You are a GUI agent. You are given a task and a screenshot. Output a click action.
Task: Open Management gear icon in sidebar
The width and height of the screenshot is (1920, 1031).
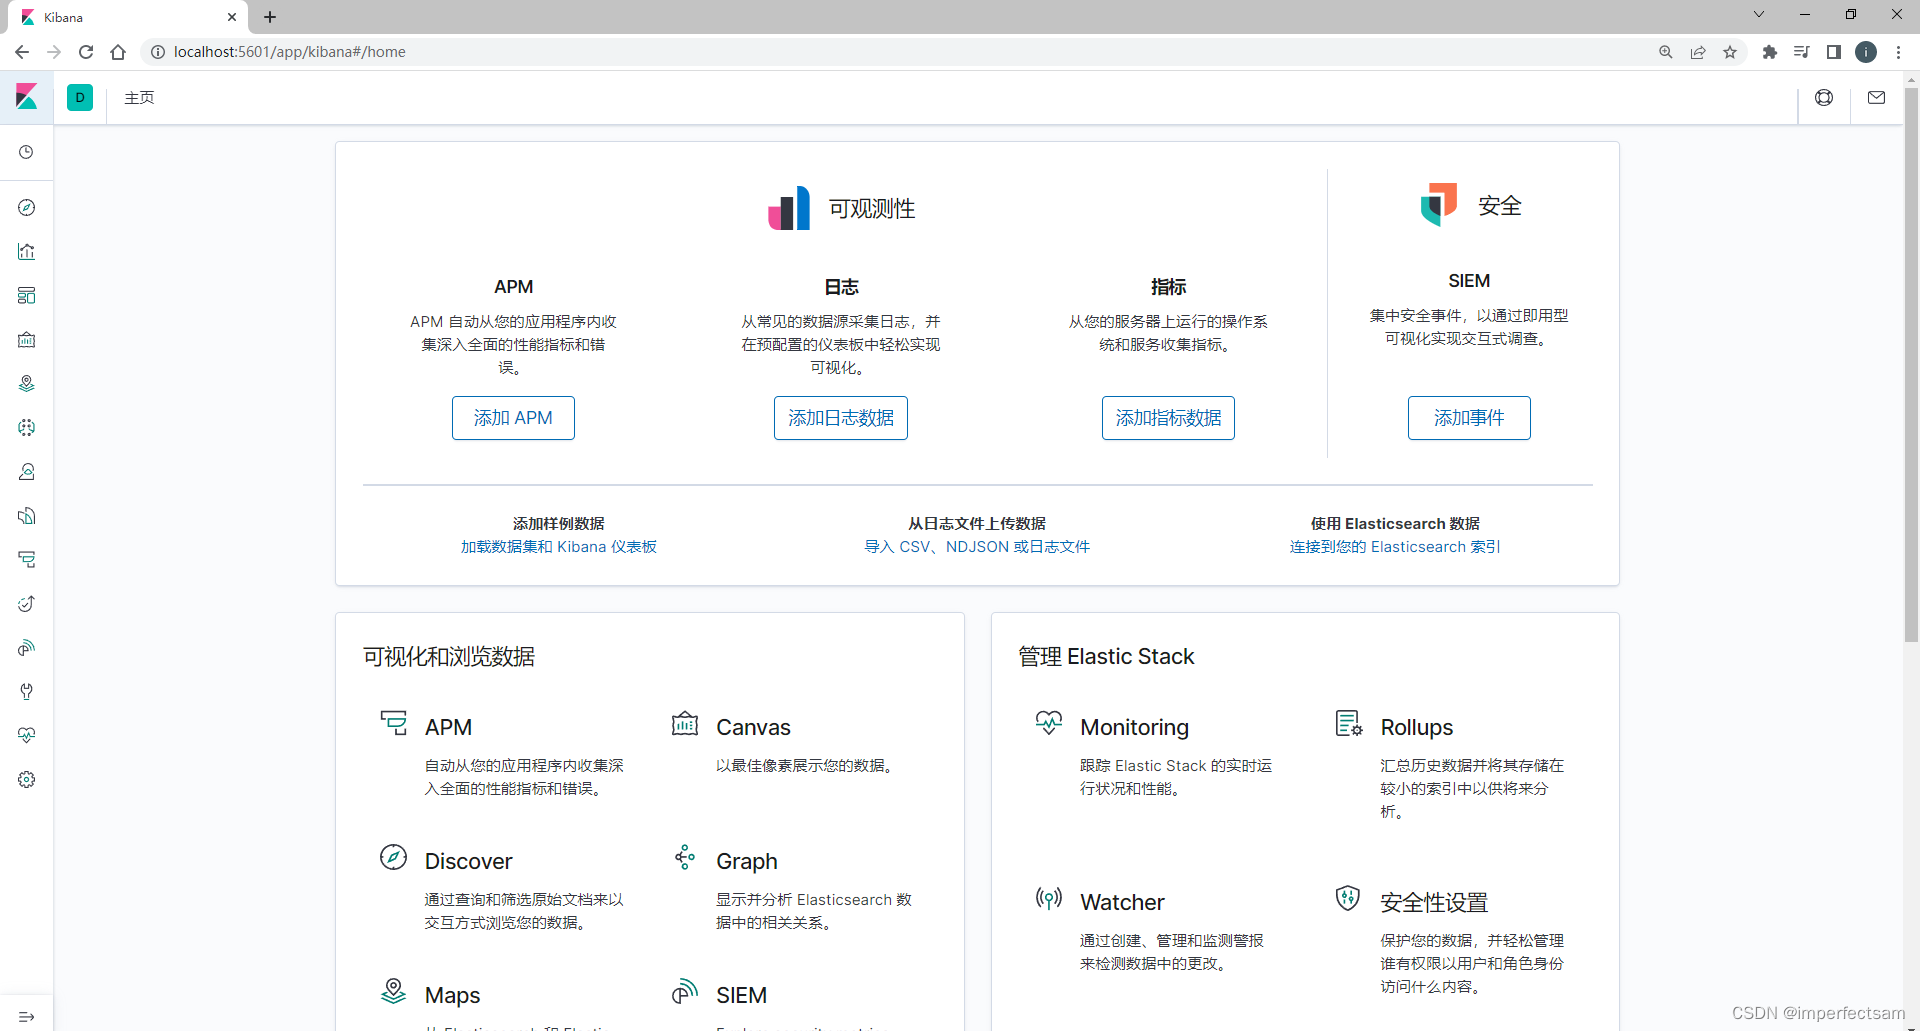pos(27,779)
